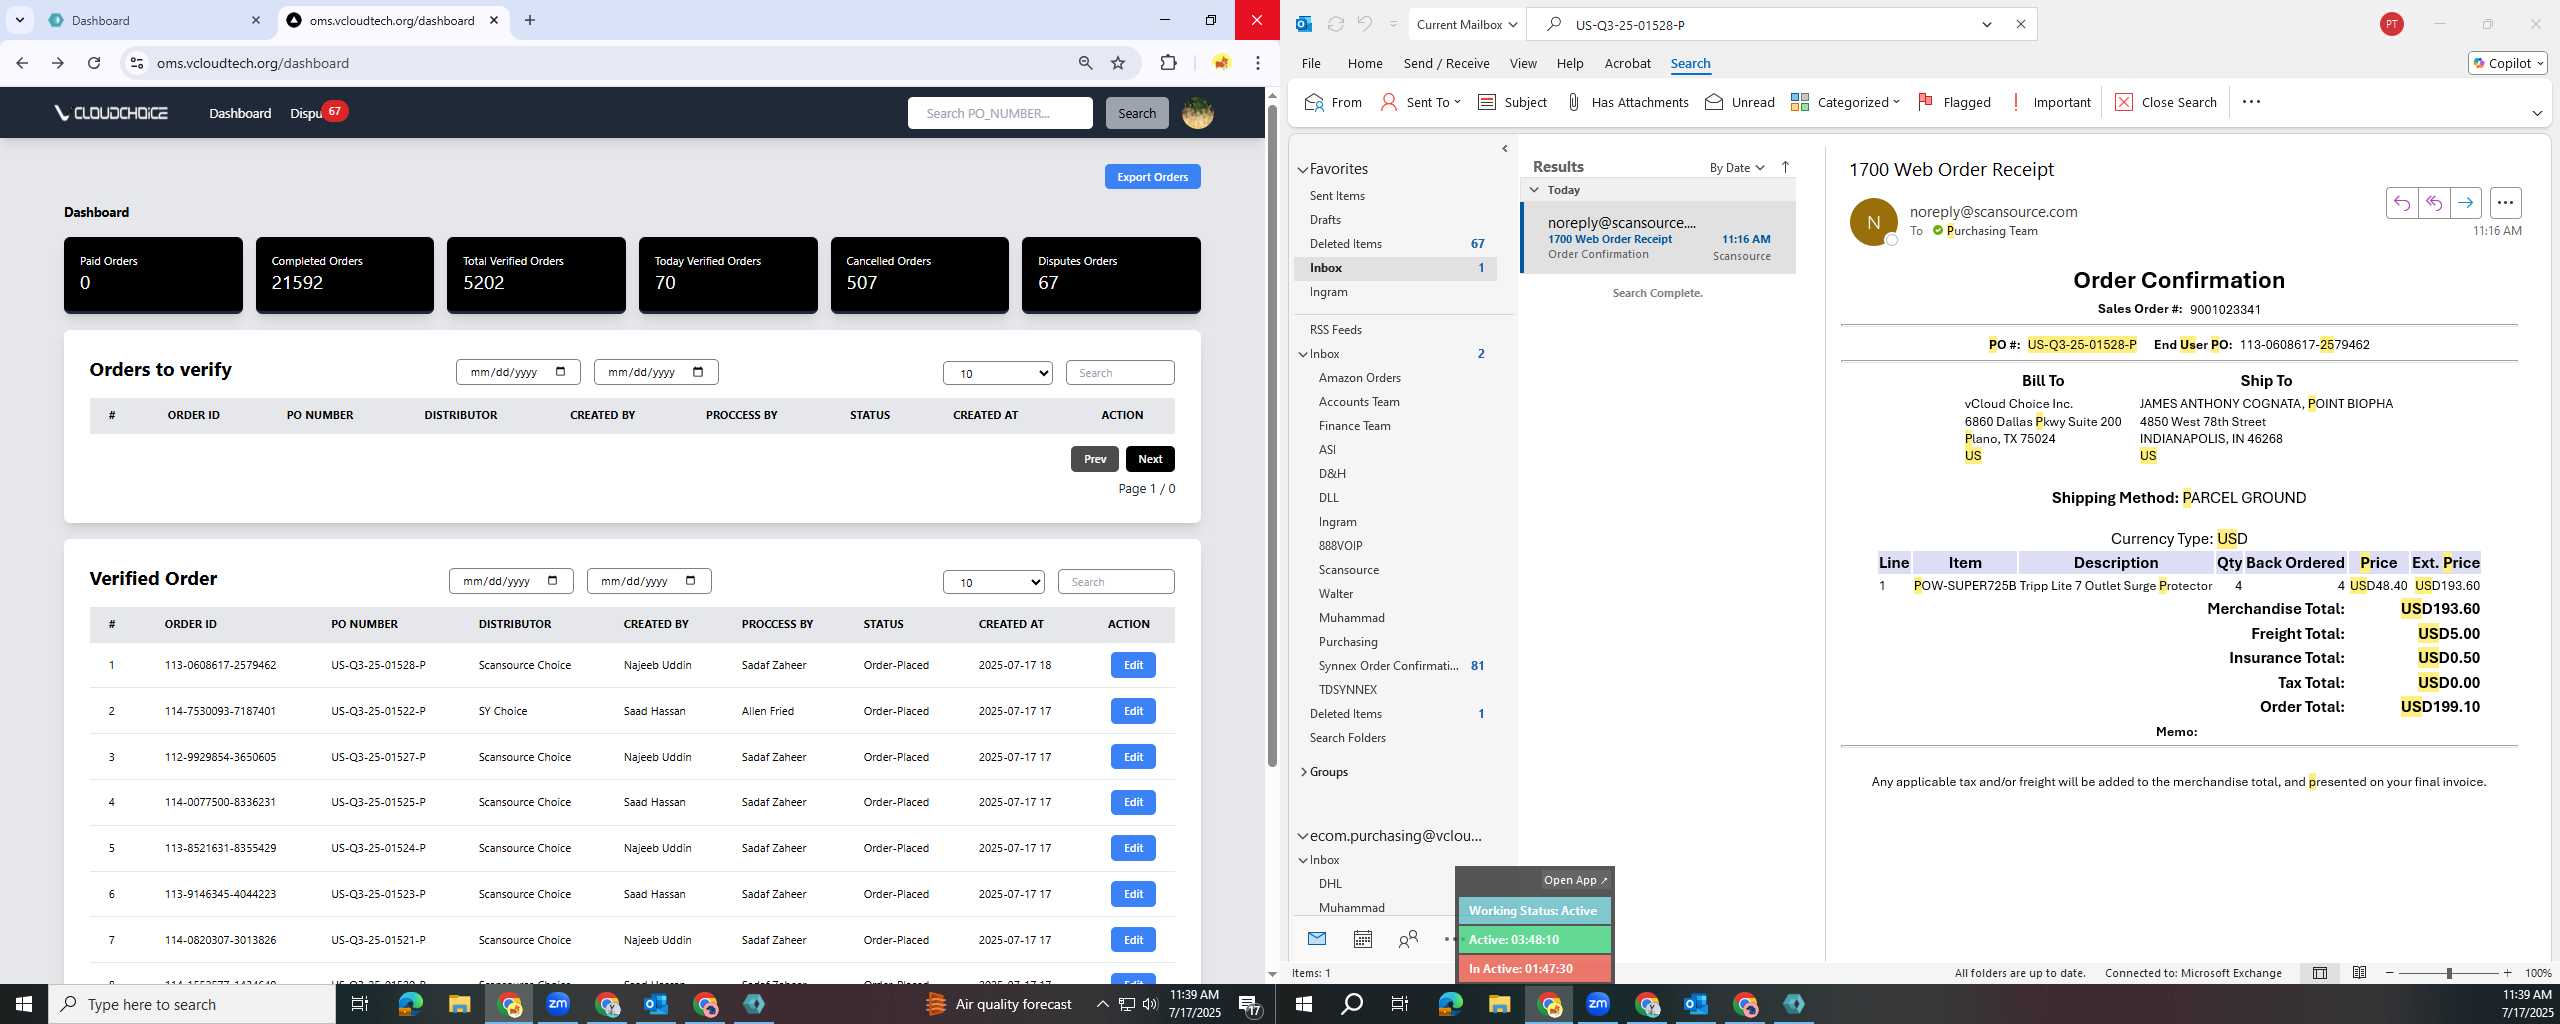
Task: Open Copilot button in Outlook
Action: coord(2507,63)
